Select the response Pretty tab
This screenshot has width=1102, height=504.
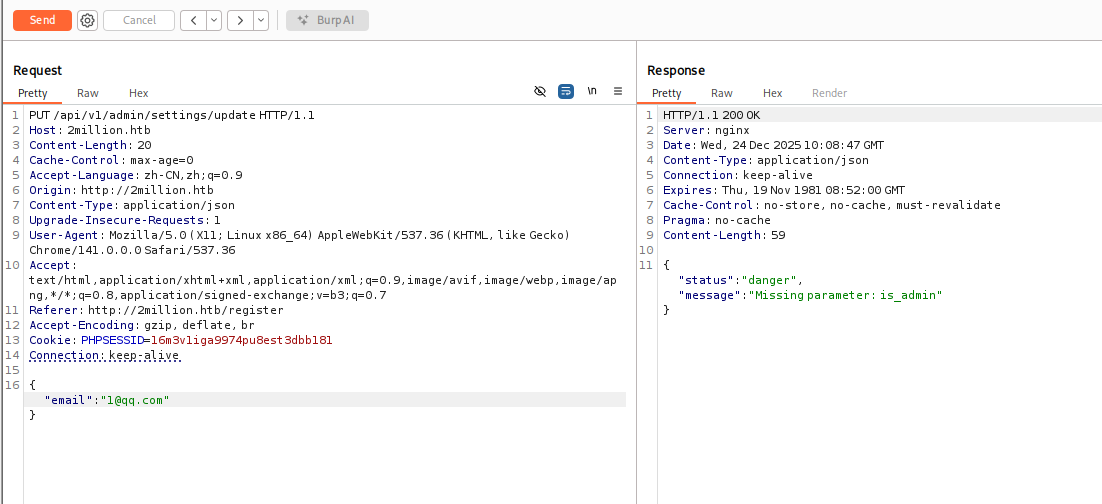click(x=666, y=93)
